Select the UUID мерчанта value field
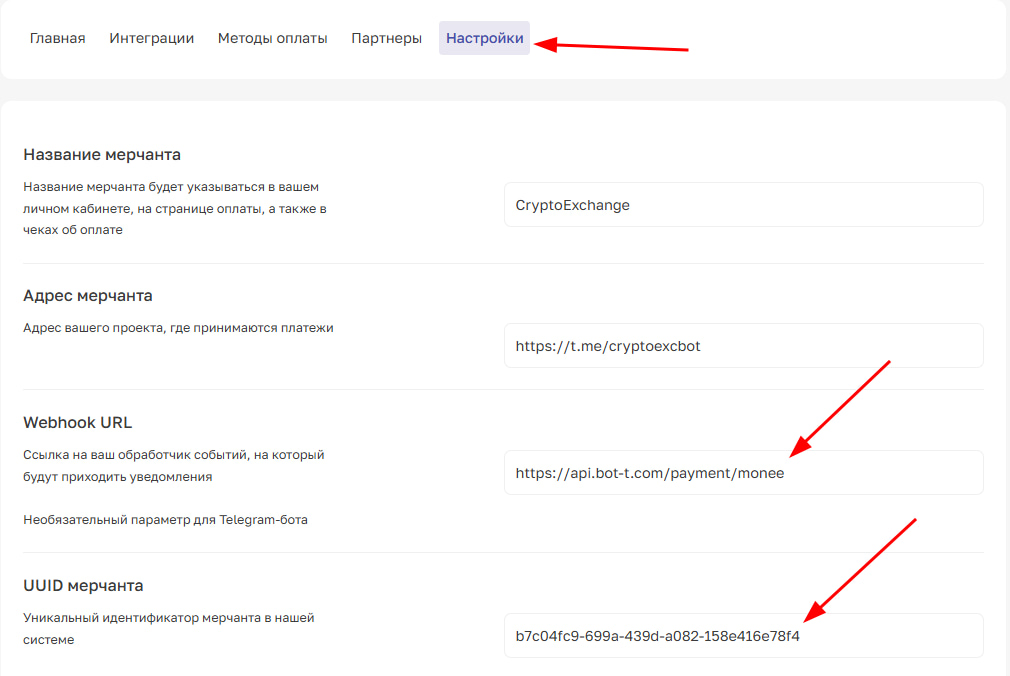Screen dimensions: 1010x676 (743, 636)
